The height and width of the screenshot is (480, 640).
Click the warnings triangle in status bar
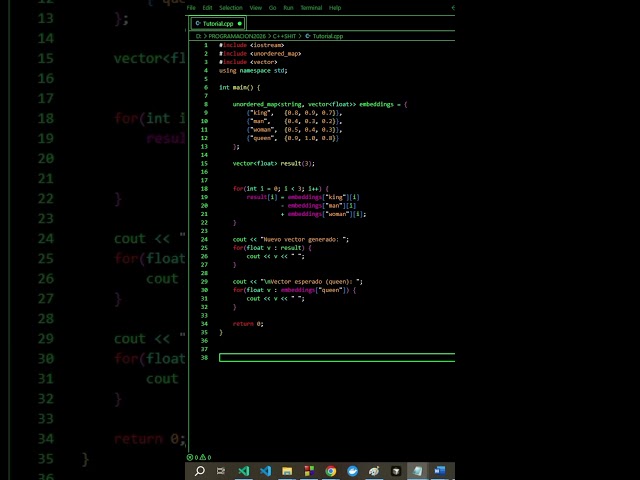pos(205,457)
